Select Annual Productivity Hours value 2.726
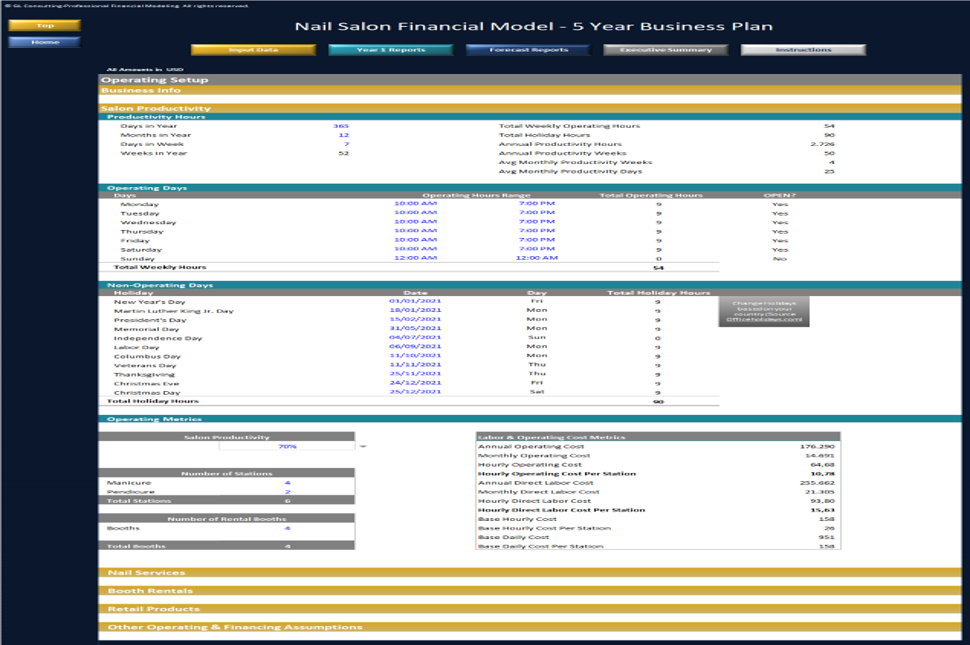 tap(823, 144)
